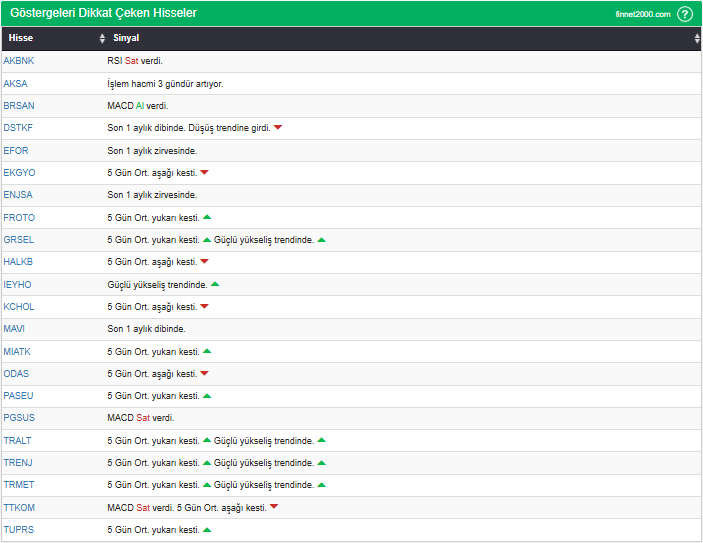This screenshot has width=703, height=543.
Task: Click the help question mark icon
Action: point(685,14)
